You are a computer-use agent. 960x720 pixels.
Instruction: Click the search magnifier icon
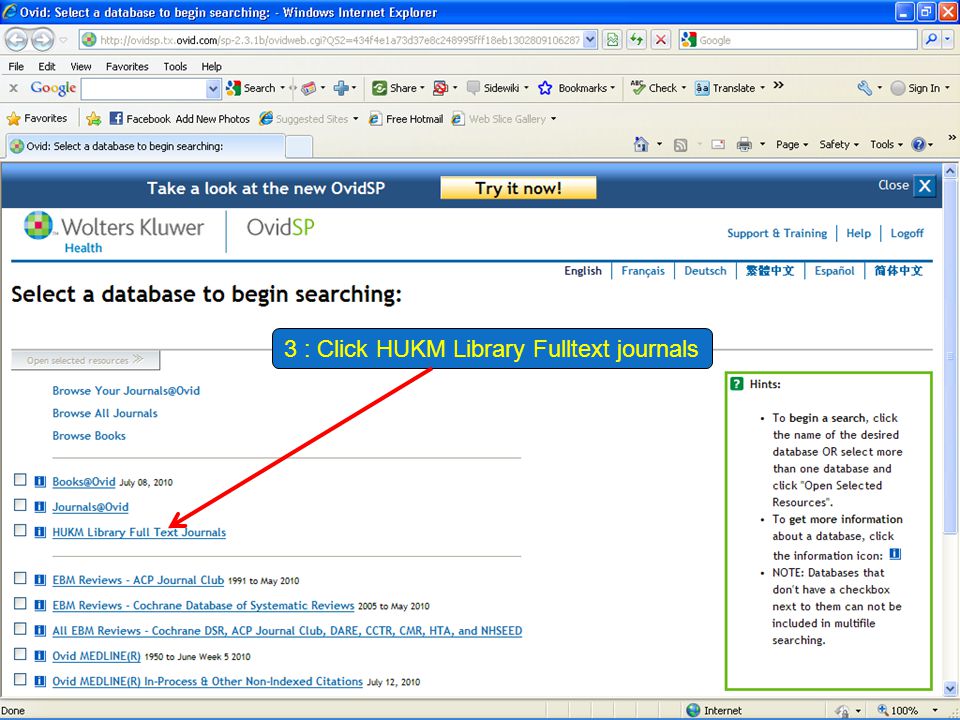pyautogui.click(x=931, y=40)
